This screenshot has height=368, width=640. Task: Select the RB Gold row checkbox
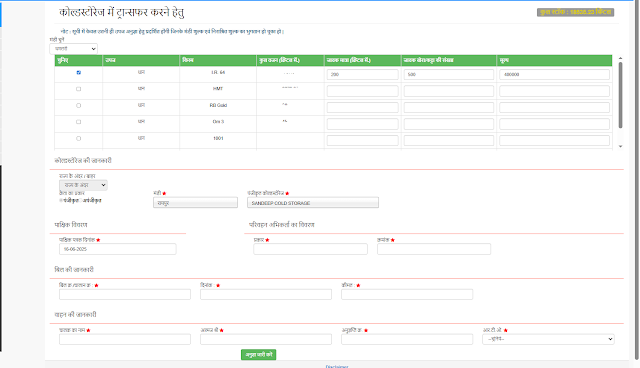79,105
